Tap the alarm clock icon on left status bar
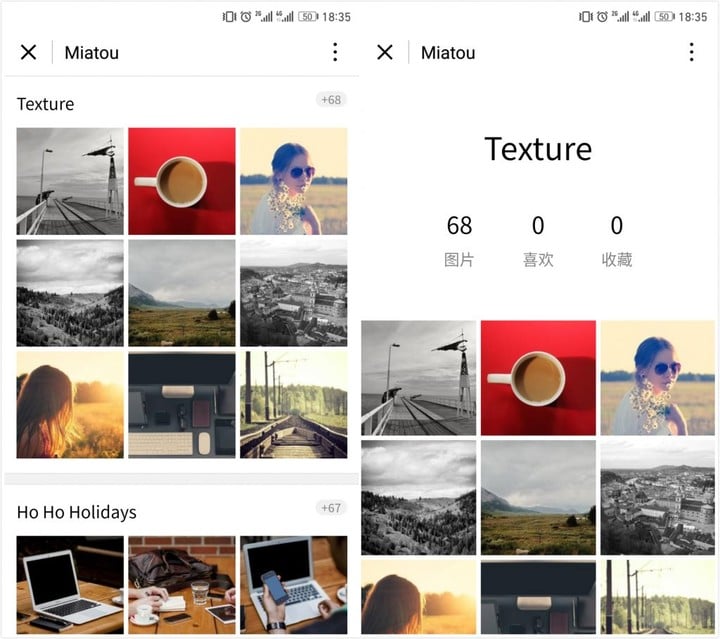The image size is (720, 639). click(246, 17)
